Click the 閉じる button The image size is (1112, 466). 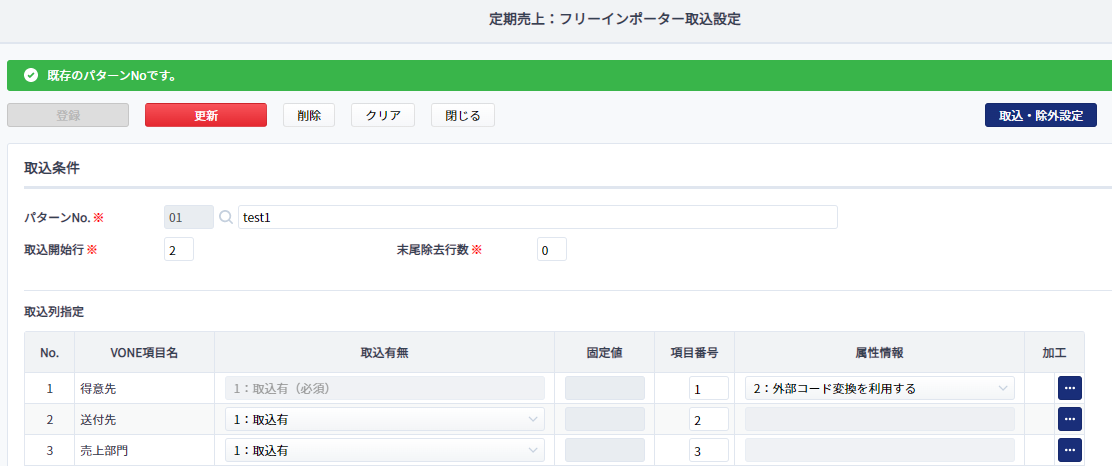point(463,116)
